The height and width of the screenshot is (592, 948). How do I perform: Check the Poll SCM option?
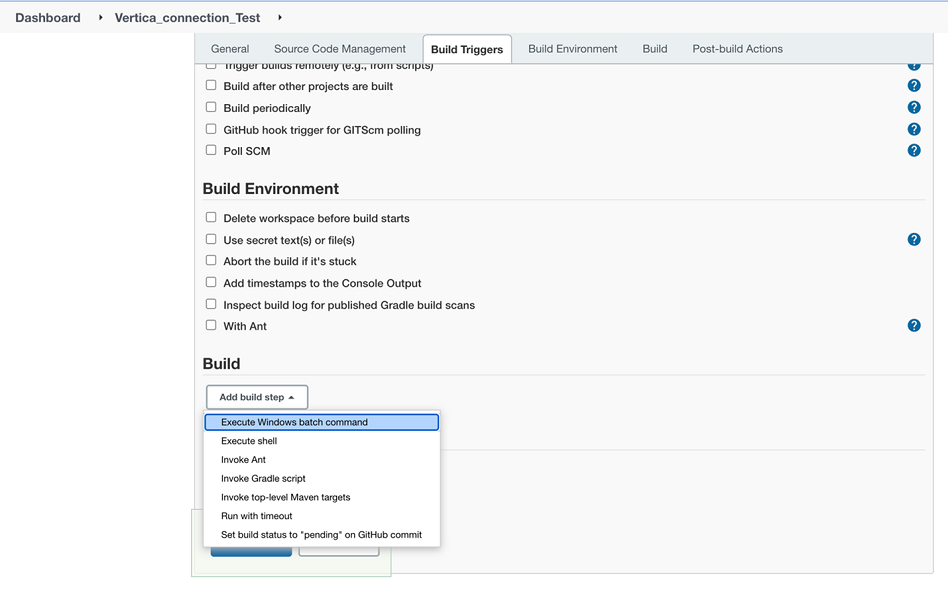pos(211,150)
